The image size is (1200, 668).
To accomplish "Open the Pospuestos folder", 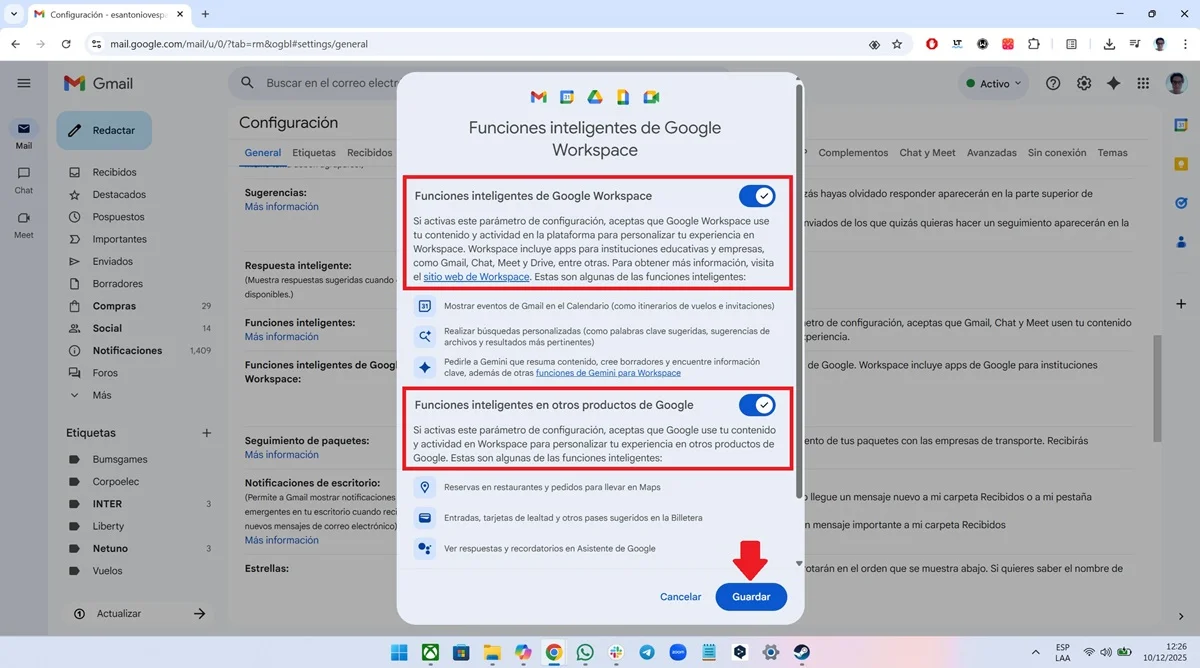I will tap(118, 217).
